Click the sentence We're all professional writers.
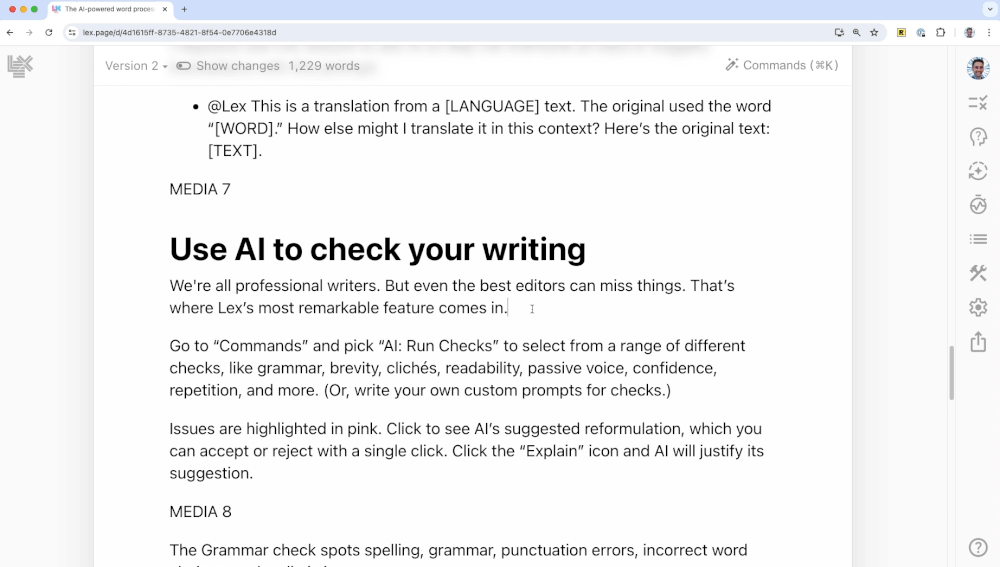Image resolution: width=1000 pixels, height=567 pixels. tap(275, 286)
